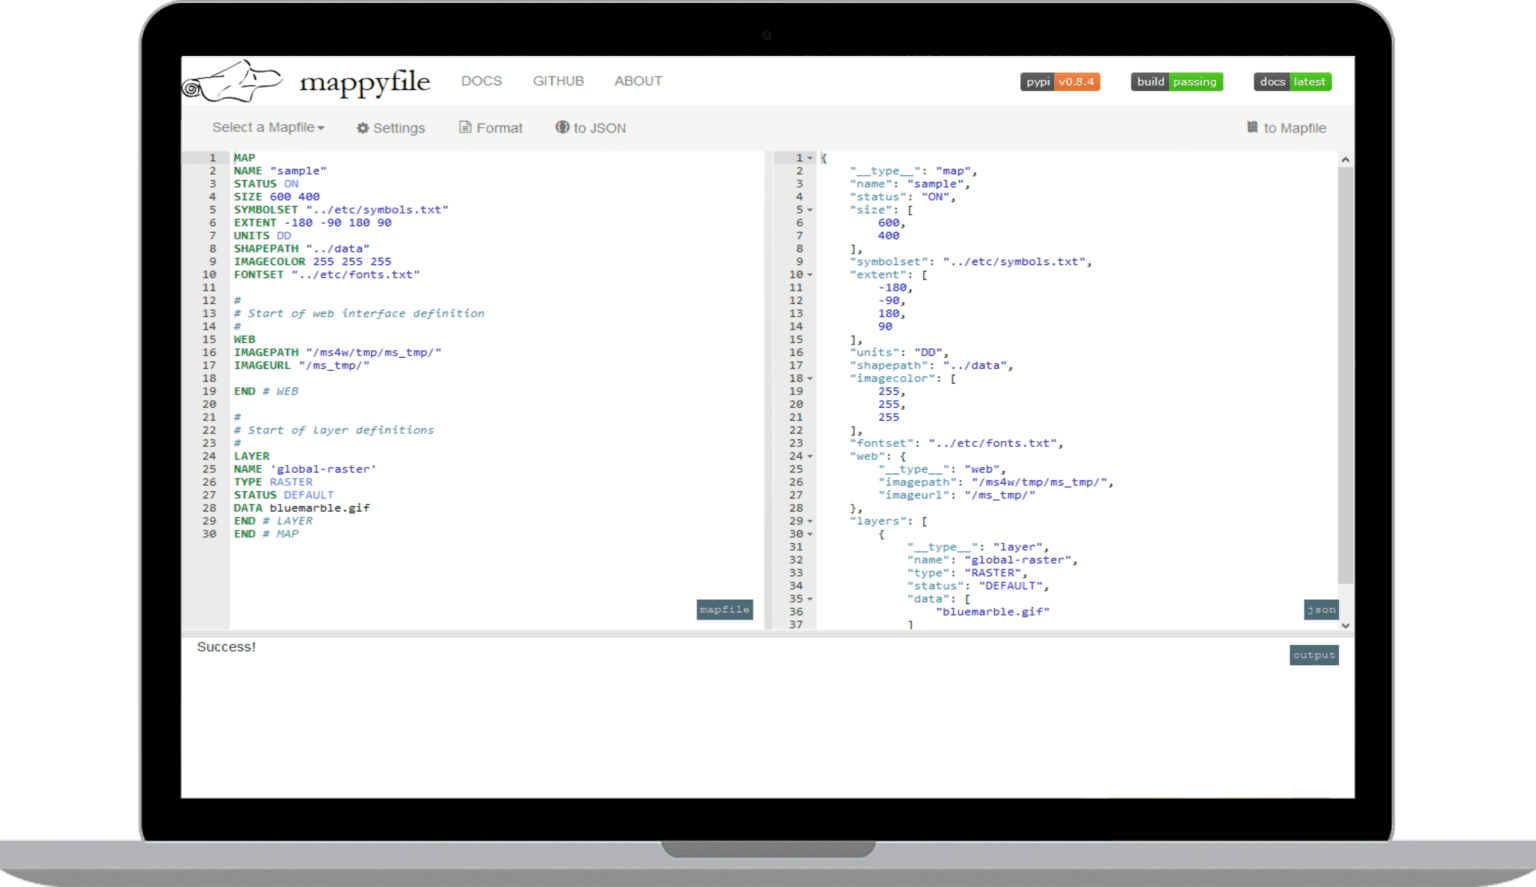Open the GITHUB navigation link
Image resolution: width=1536 pixels, height=887 pixels.
pyautogui.click(x=558, y=81)
